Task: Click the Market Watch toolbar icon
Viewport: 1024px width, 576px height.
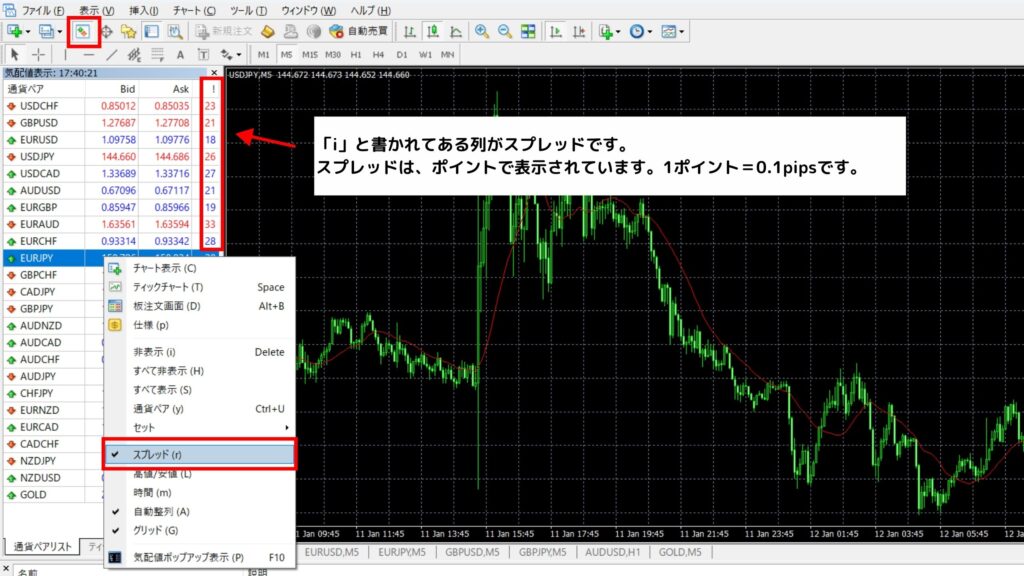Action: (84, 32)
